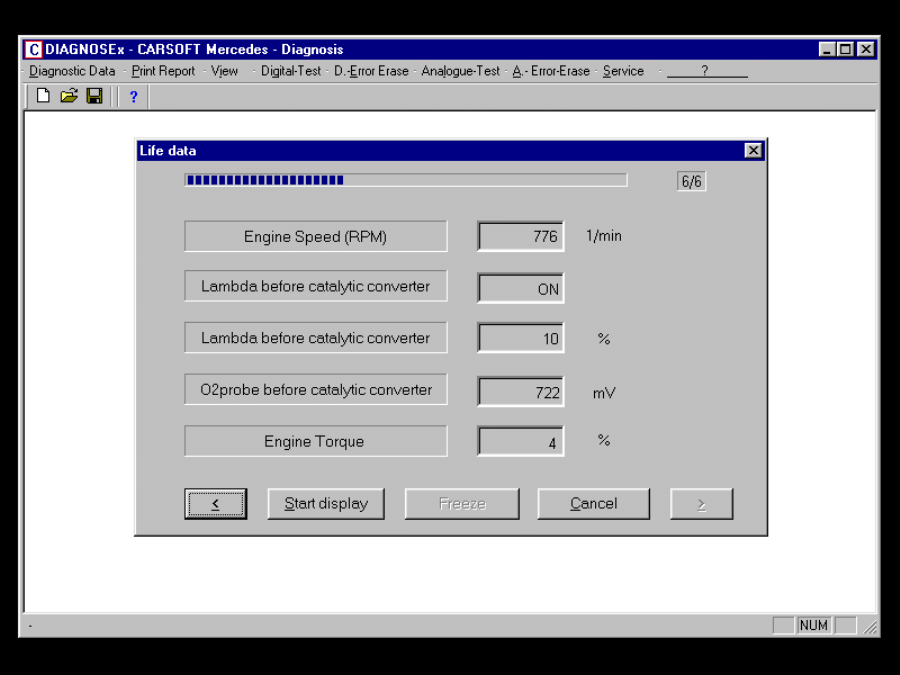This screenshot has width=900, height=675.
Task: Go to previous page with the < button
Action: 215,504
